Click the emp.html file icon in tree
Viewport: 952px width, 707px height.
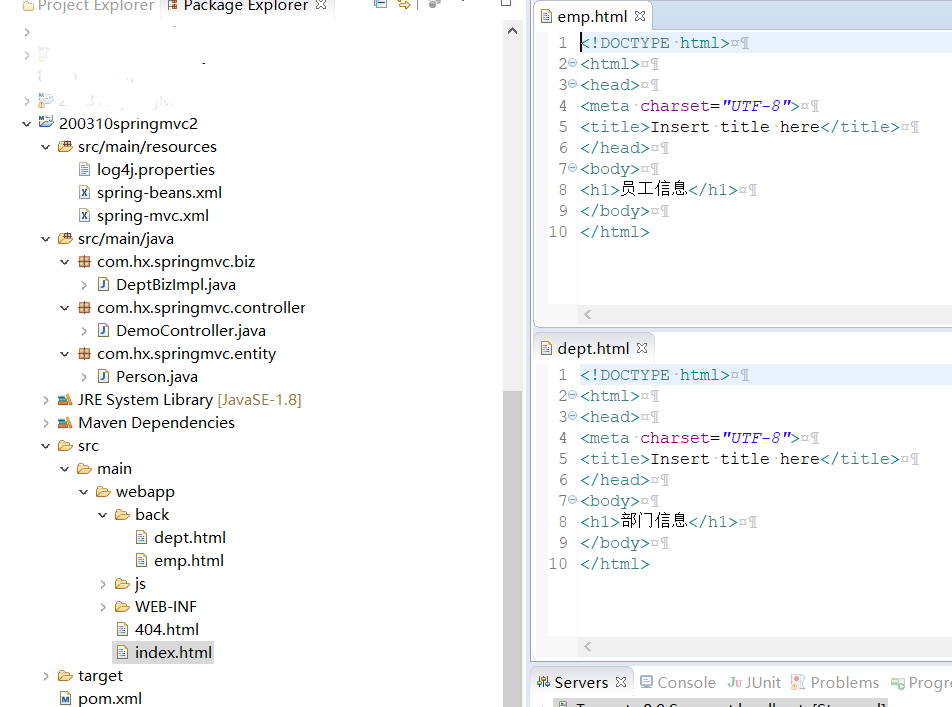coord(141,561)
